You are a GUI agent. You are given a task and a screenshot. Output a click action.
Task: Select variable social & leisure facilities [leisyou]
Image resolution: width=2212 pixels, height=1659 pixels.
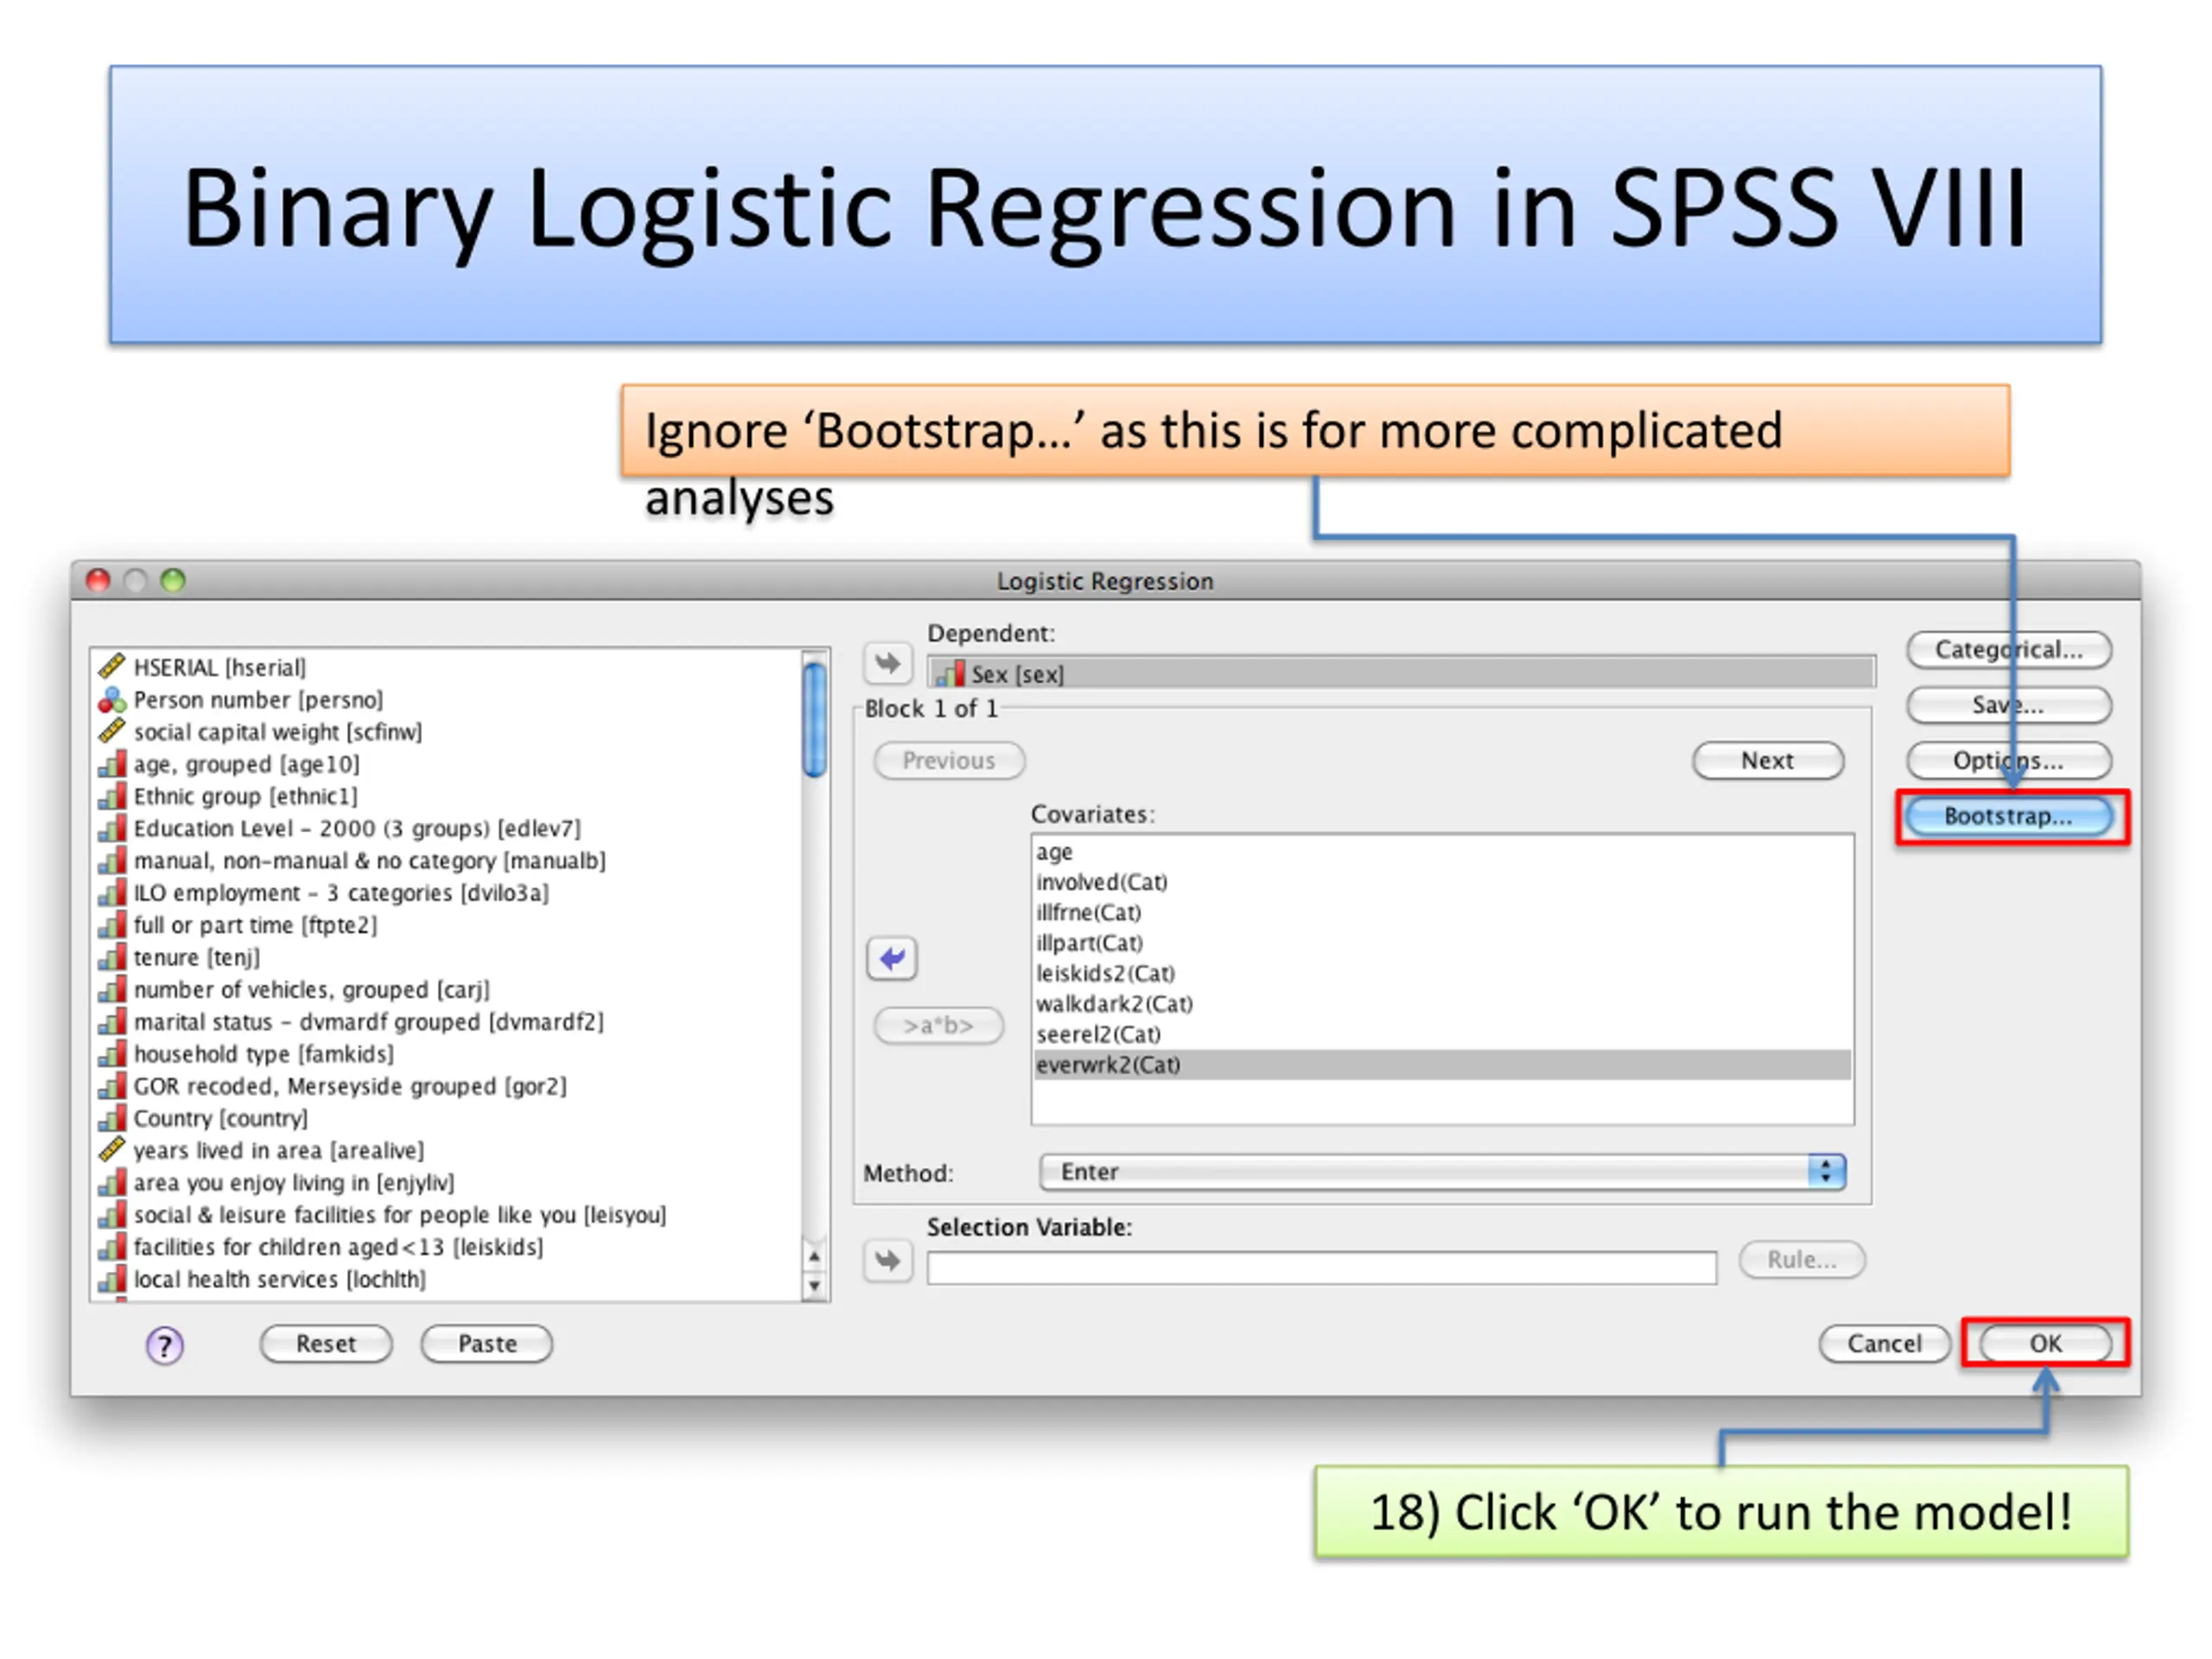pos(447,1215)
